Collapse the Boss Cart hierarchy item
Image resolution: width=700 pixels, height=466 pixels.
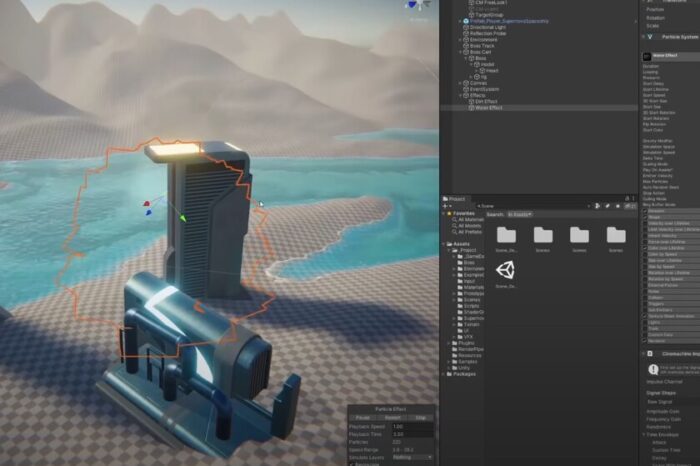(461, 52)
